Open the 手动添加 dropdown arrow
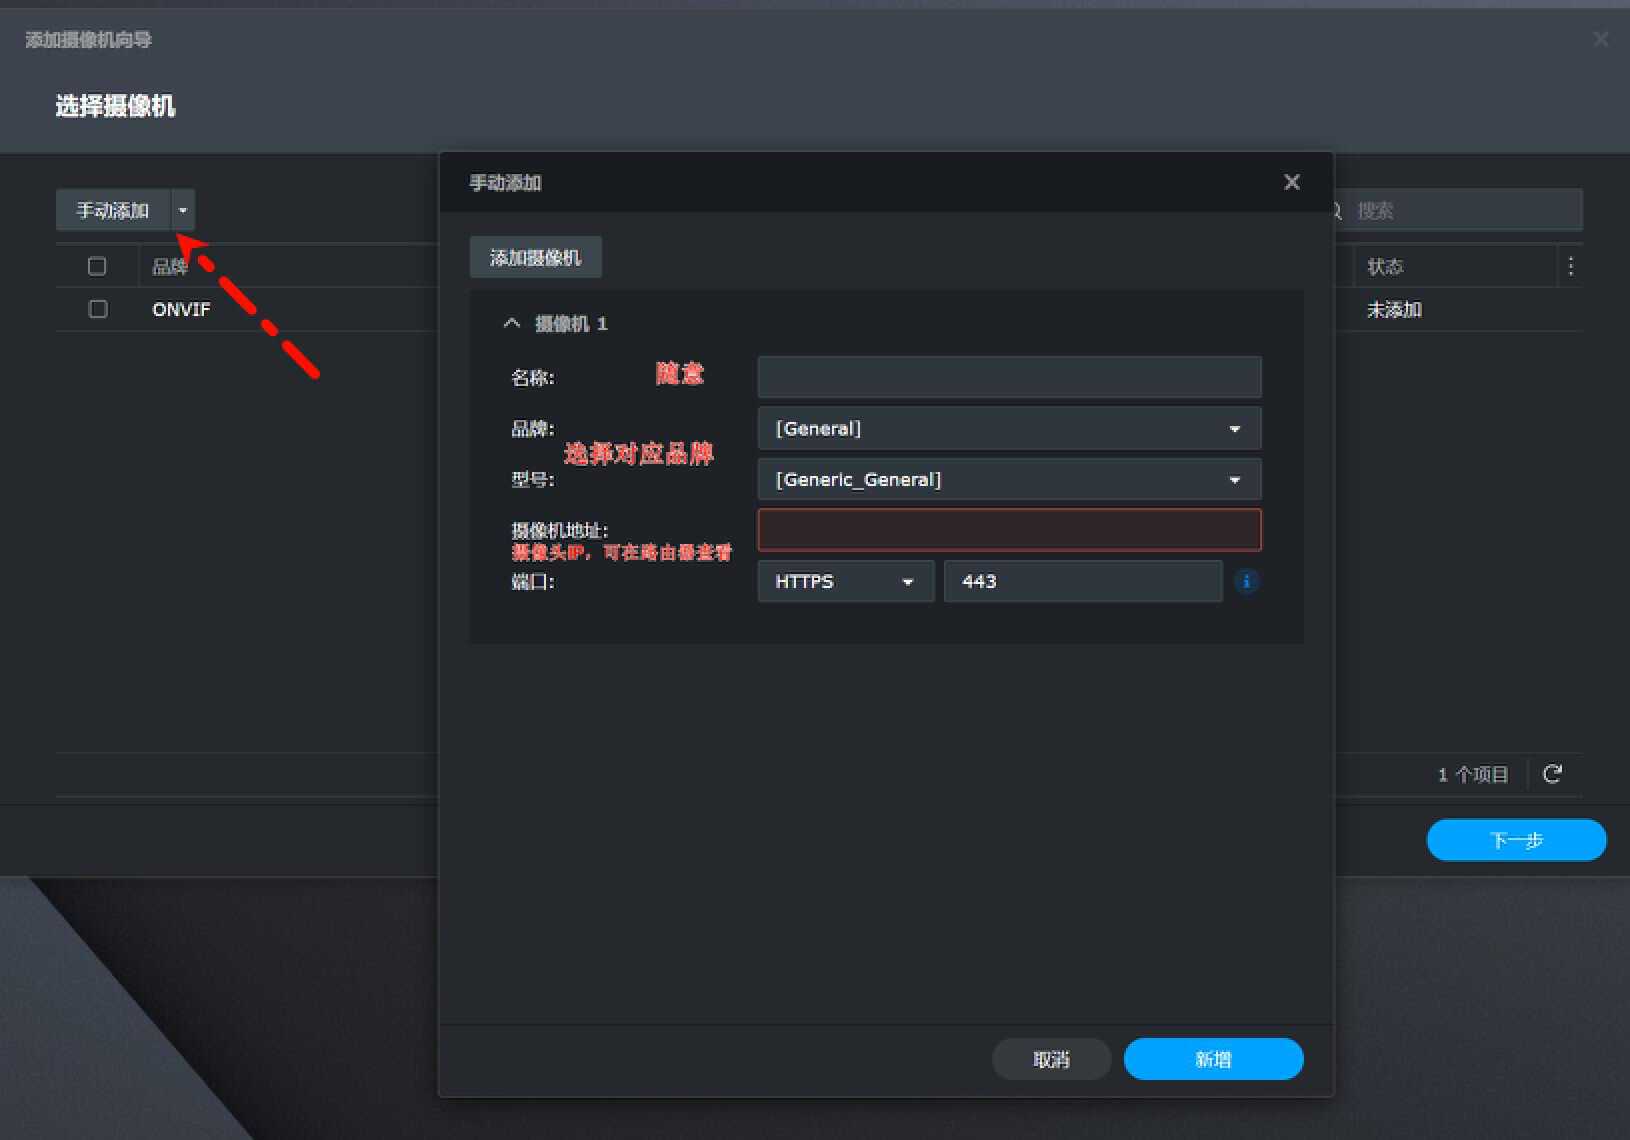This screenshot has width=1630, height=1140. click(183, 210)
